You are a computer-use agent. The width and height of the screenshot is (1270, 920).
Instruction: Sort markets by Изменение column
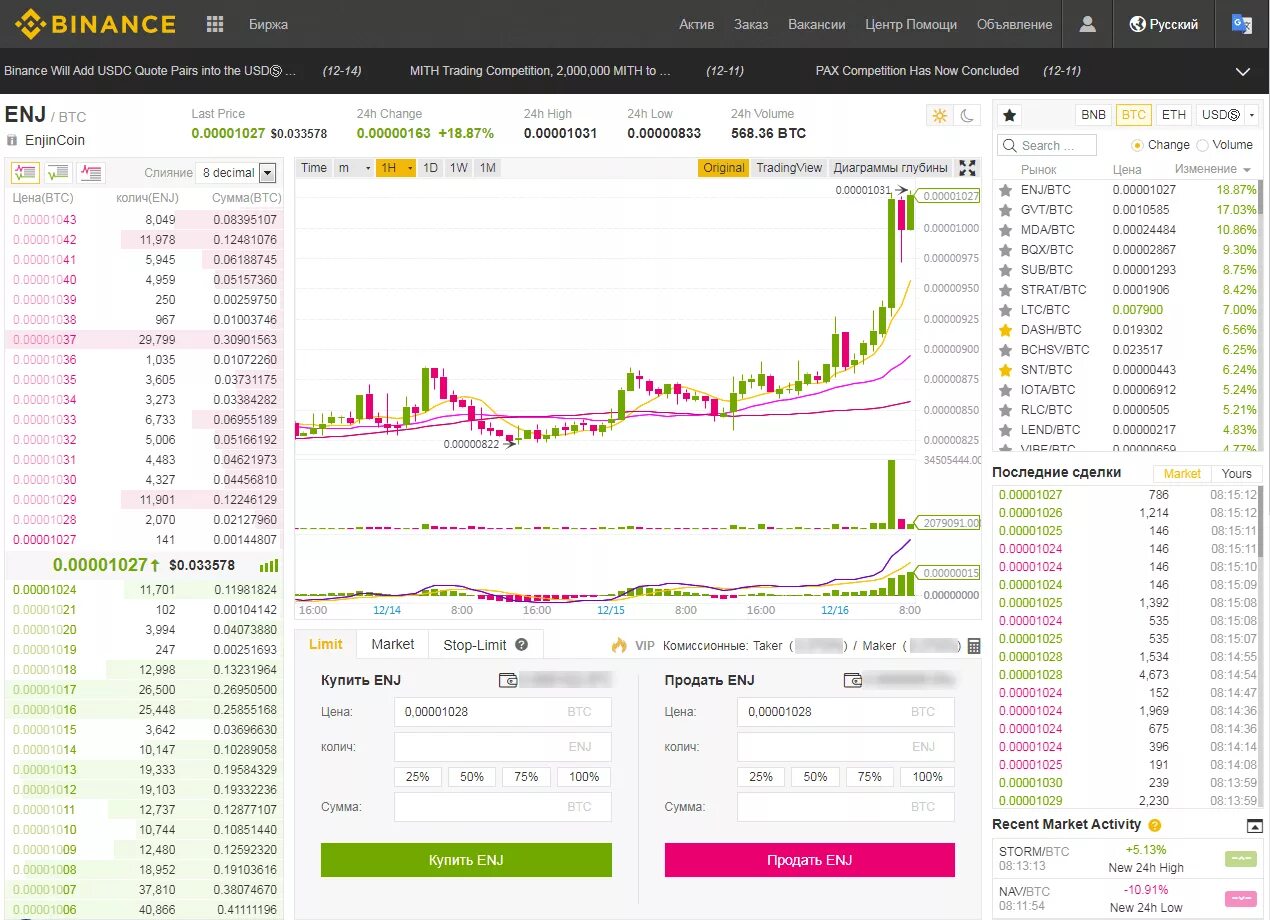click(x=1212, y=170)
